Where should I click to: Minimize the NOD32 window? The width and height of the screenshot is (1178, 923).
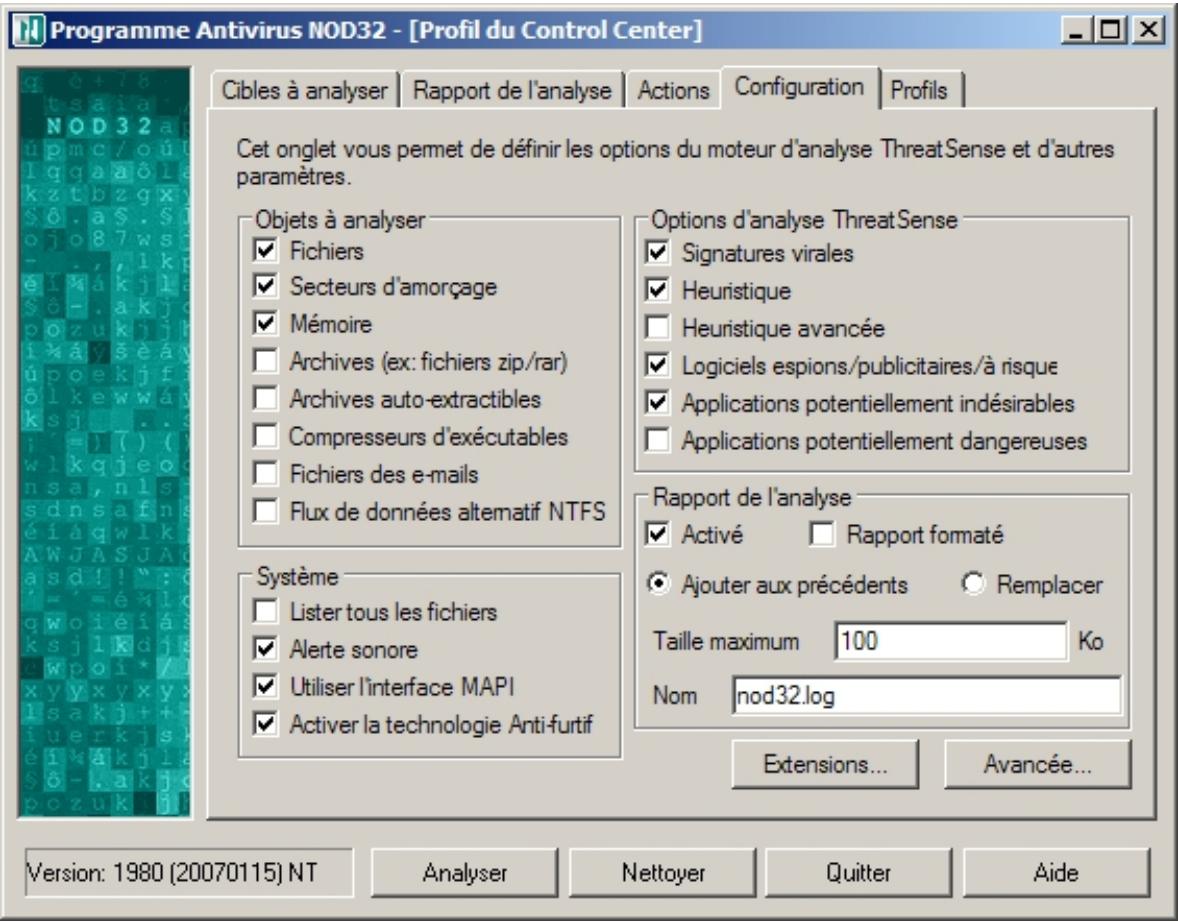pos(1077,31)
